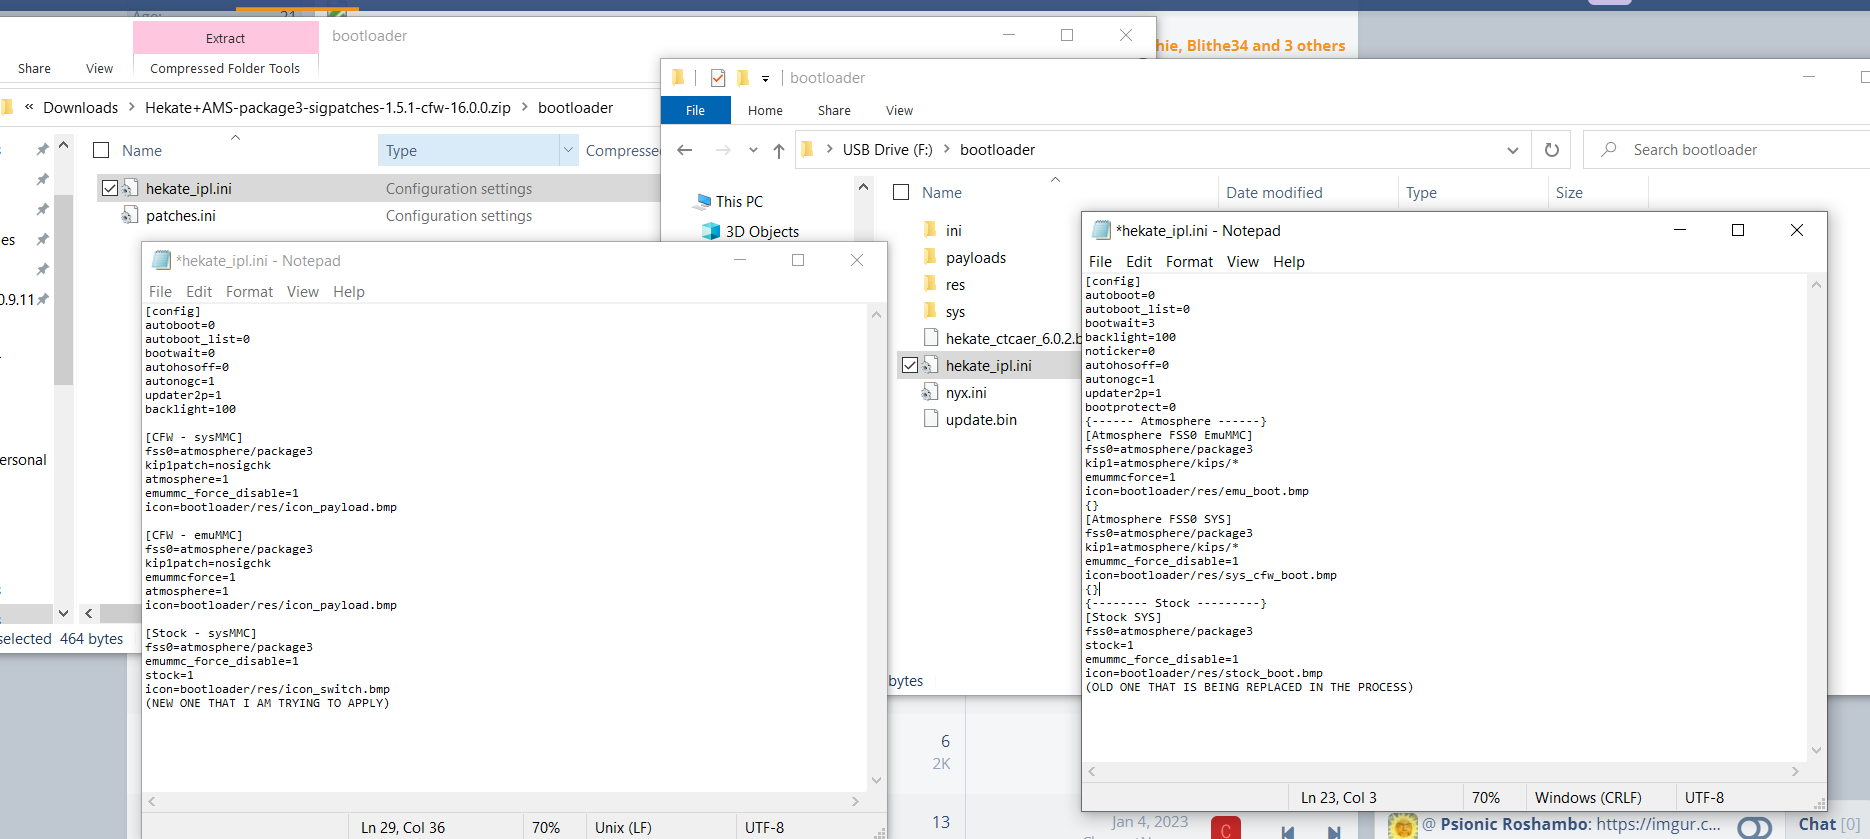Image resolution: width=1870 pixels, height=839 pixels.
Task: Click the Notepad icon in the Unix (LF) Notepad title bar
Action: click(x=161, y=260)
